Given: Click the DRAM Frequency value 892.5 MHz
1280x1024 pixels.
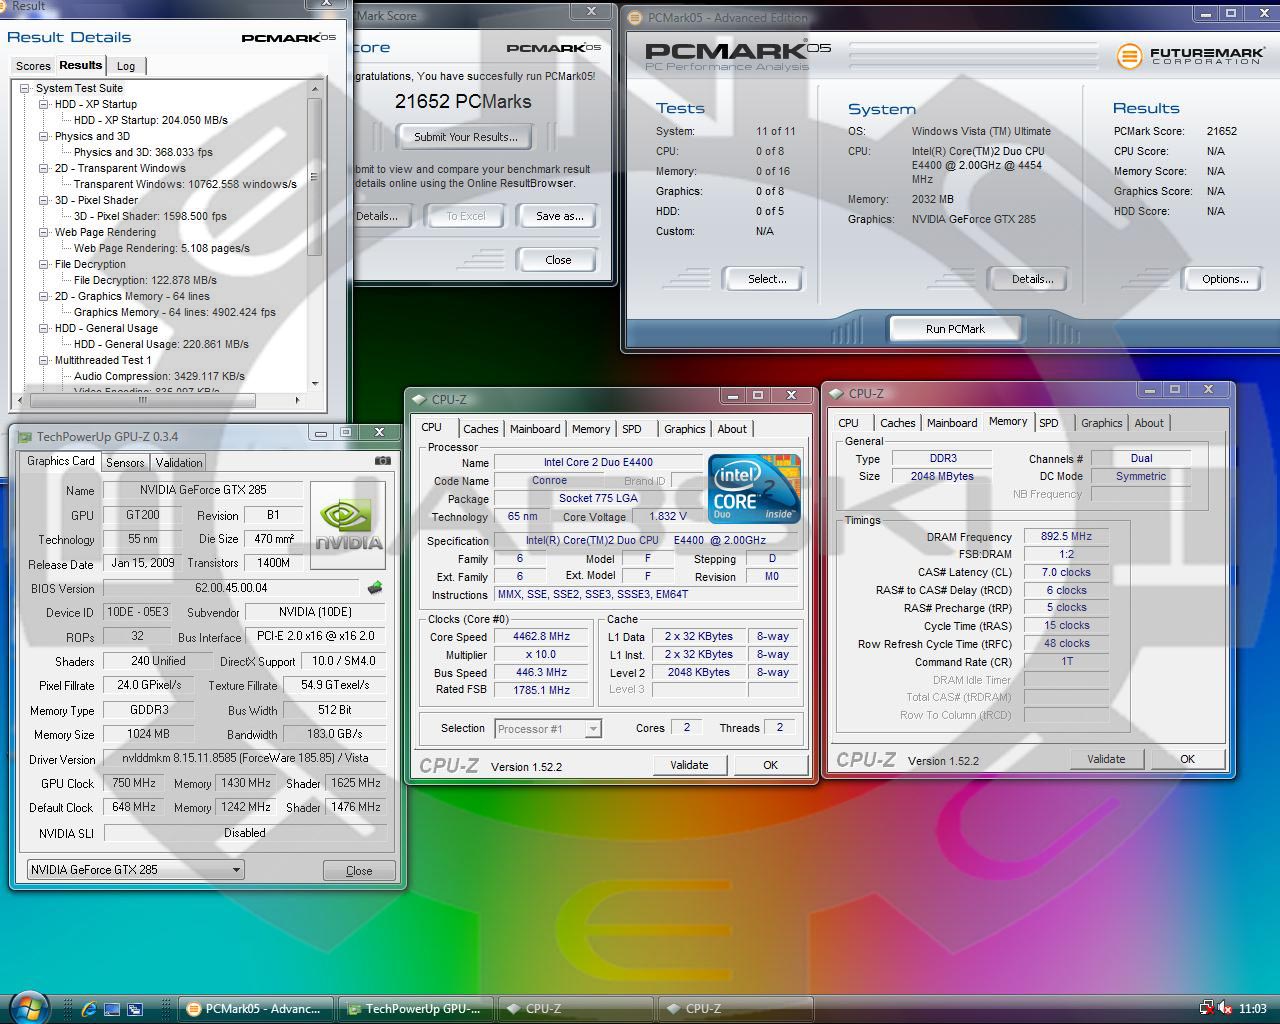Looking at the screenshot, I should click(1066, 536).
